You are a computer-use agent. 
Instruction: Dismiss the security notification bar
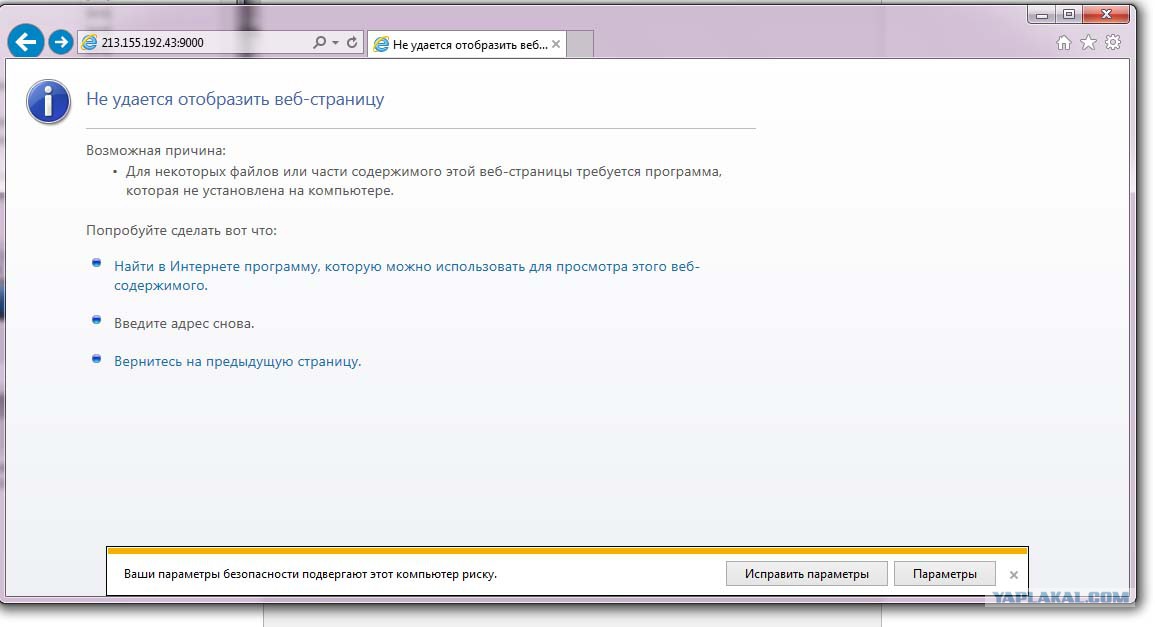pos(1014,575)
